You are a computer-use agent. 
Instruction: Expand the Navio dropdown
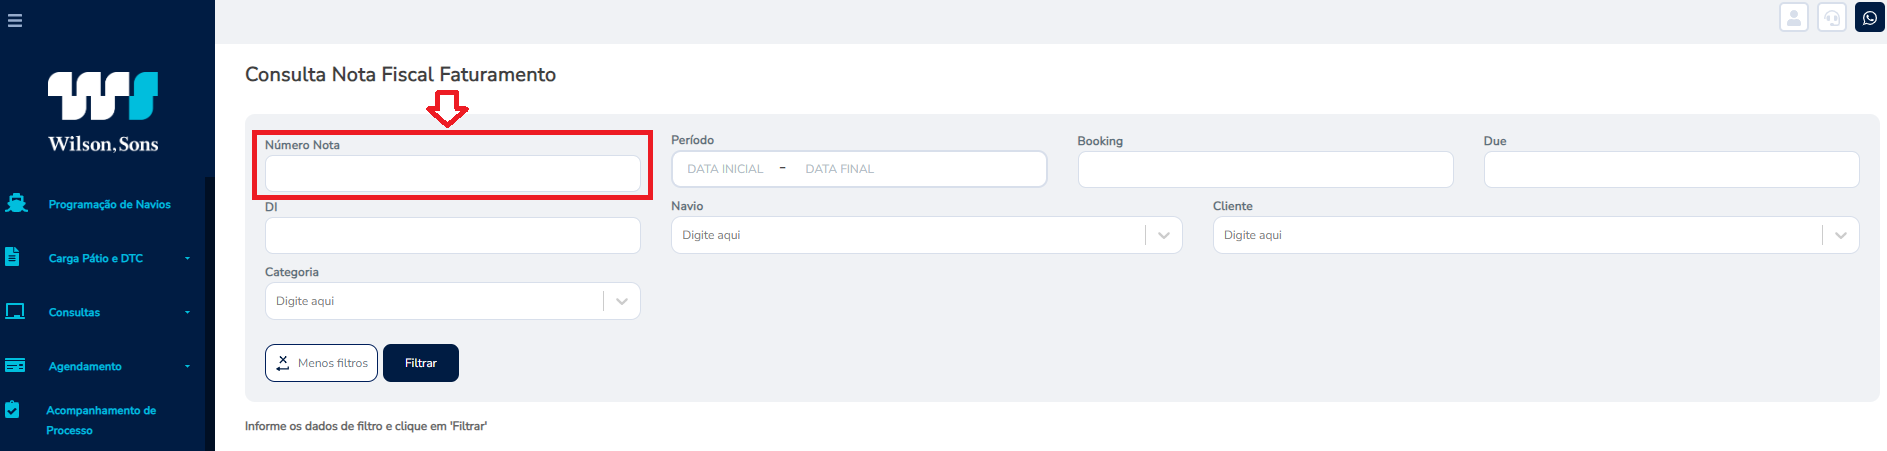1164,235
